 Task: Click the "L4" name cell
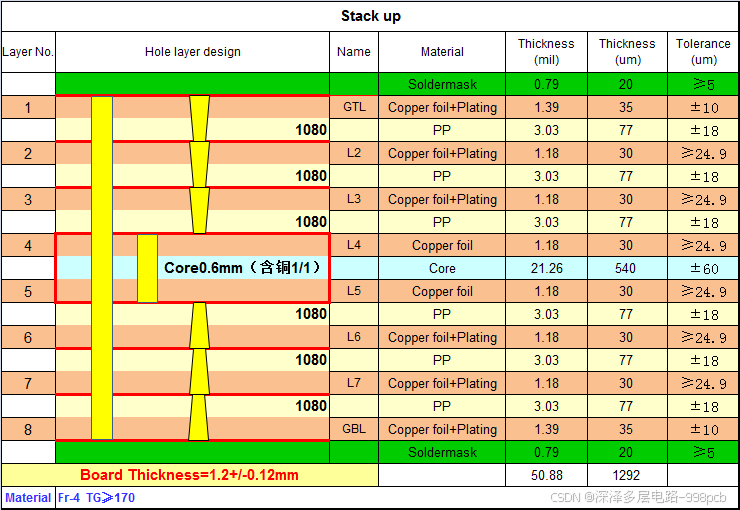pos(353,245)
